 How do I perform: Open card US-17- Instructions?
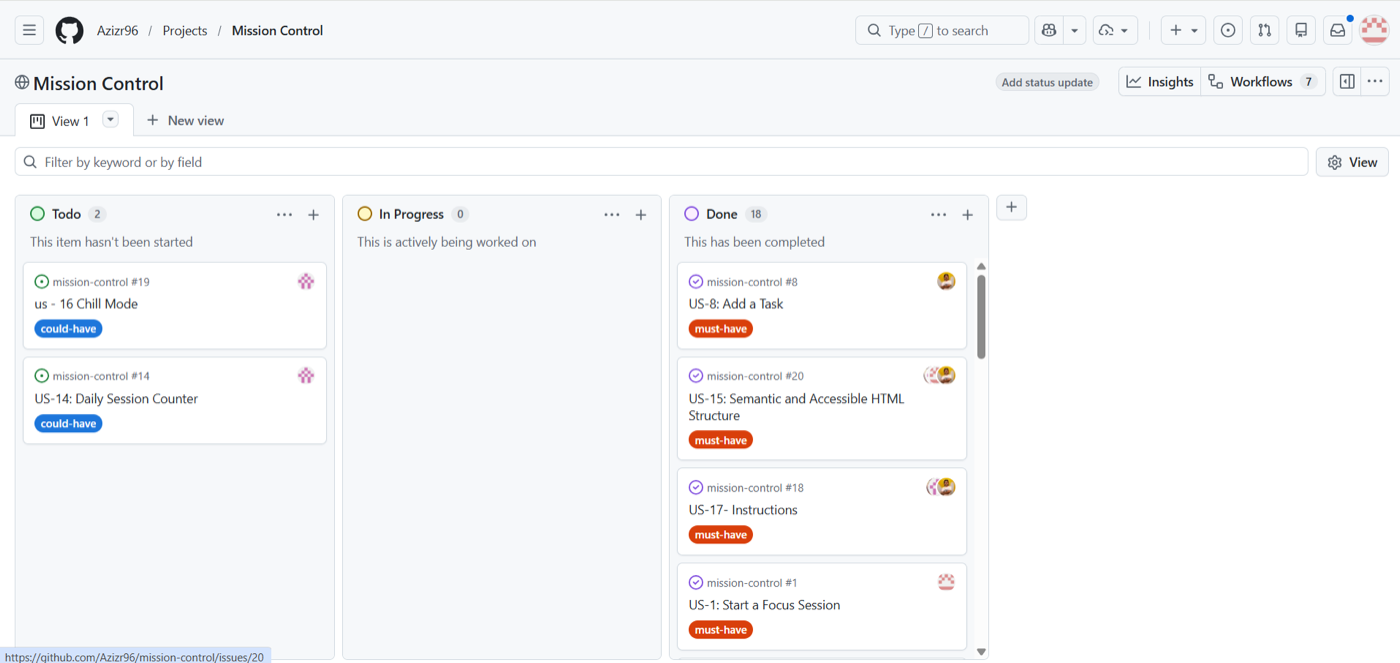(743, 510)
